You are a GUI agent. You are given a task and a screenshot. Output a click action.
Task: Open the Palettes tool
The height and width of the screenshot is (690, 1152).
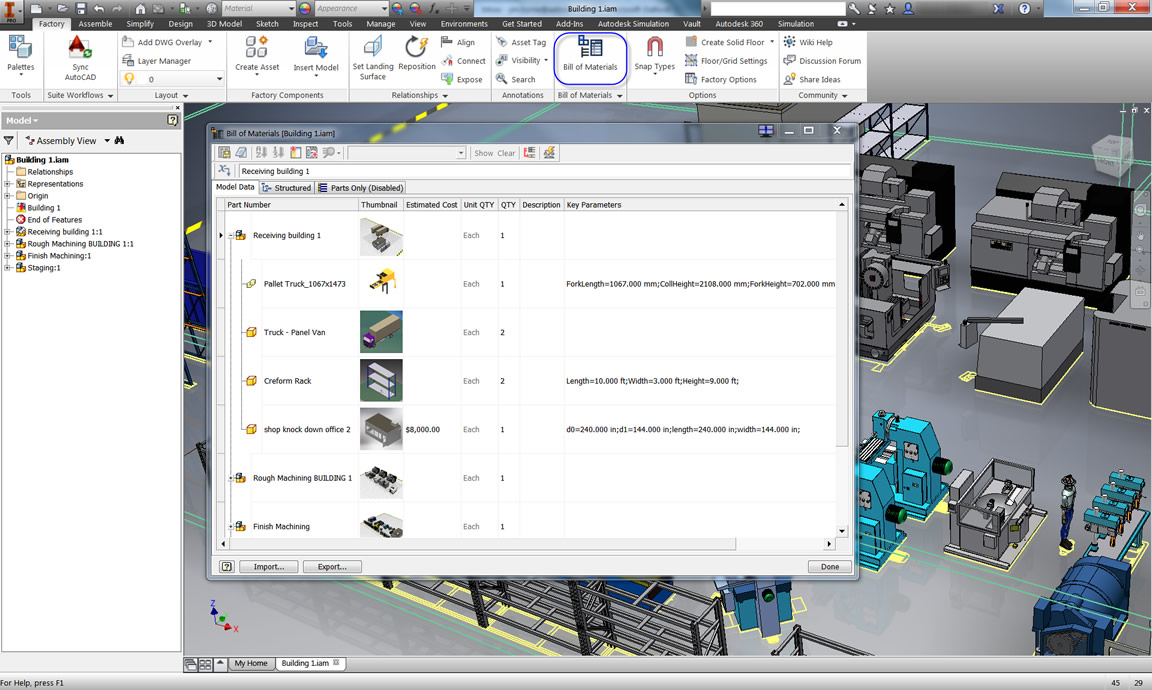click(x=21, y=56)
